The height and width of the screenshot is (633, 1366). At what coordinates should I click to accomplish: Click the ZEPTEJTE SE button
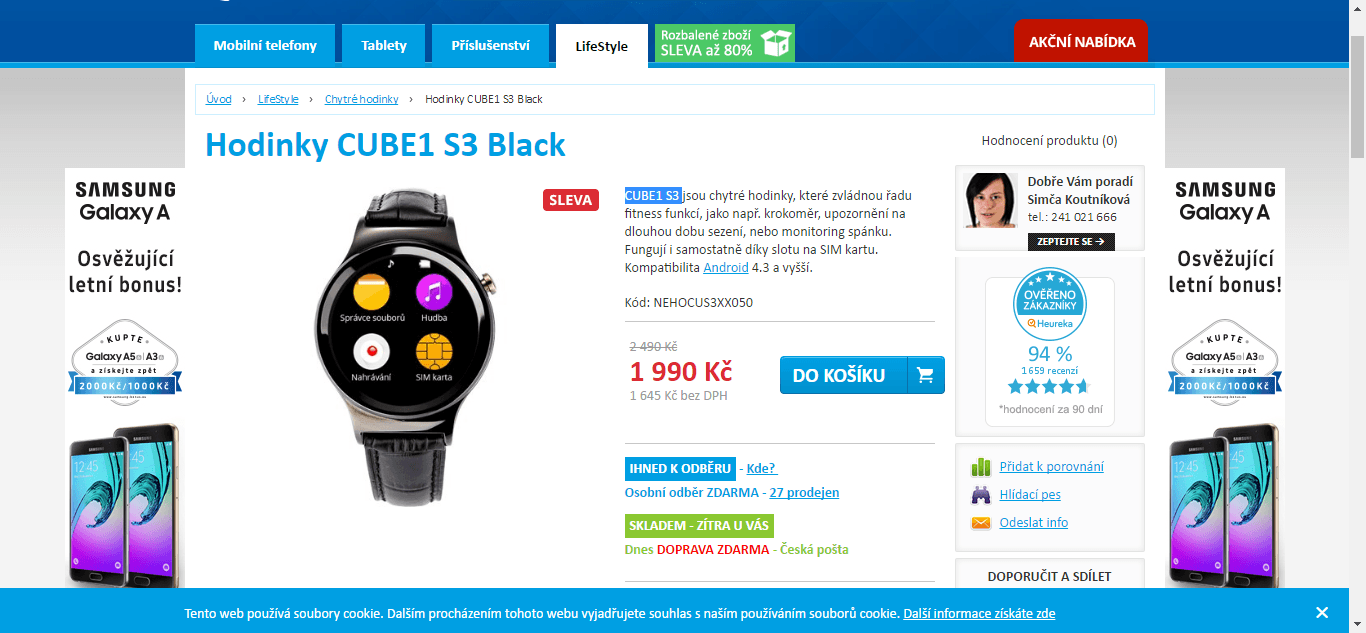point(1071,241)
